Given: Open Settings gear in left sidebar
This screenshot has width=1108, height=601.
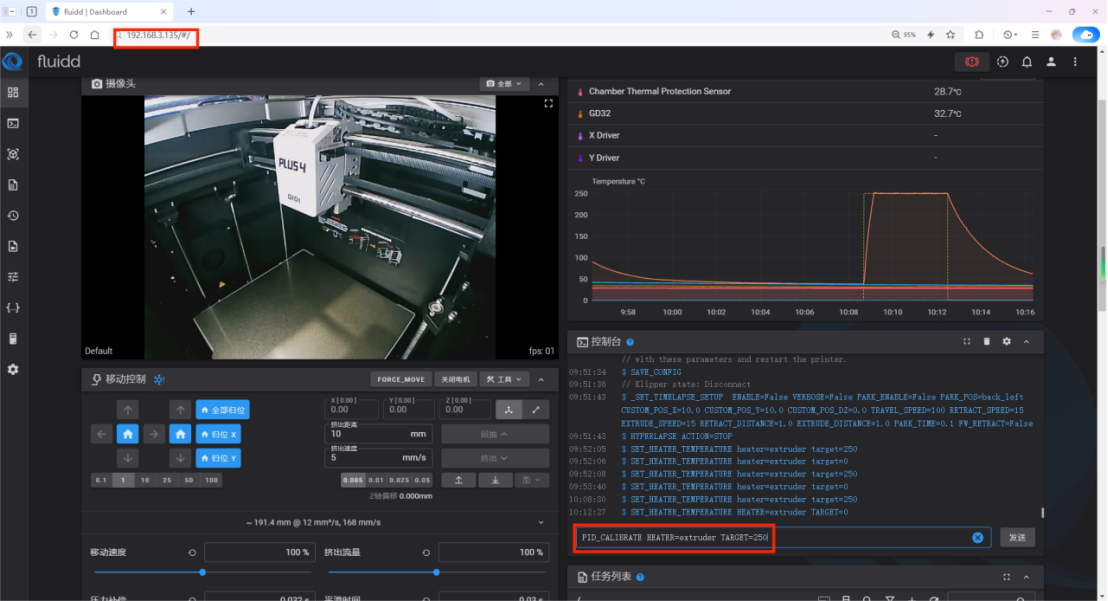Looking at the screenshot, I should pos(13,369).
